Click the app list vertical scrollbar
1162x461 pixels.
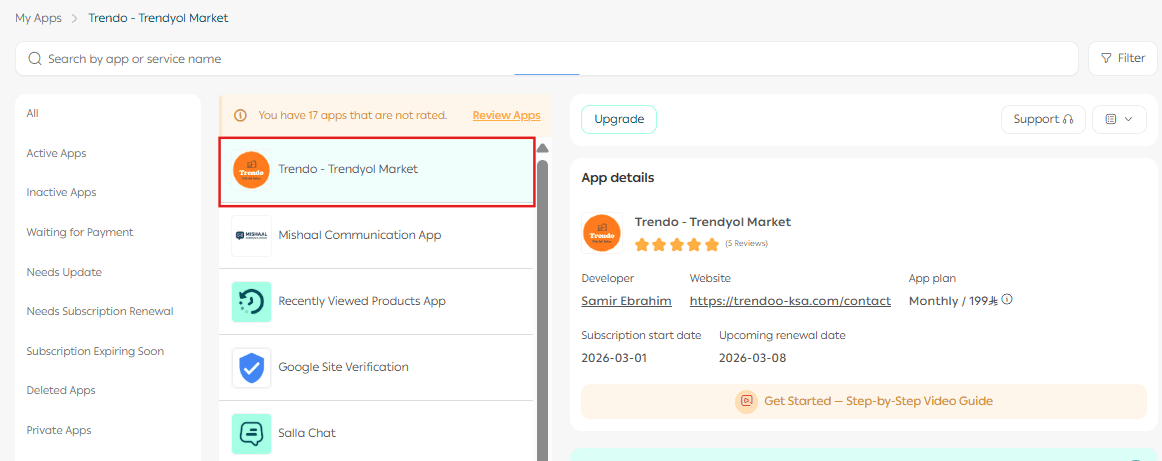pos(543,300)
